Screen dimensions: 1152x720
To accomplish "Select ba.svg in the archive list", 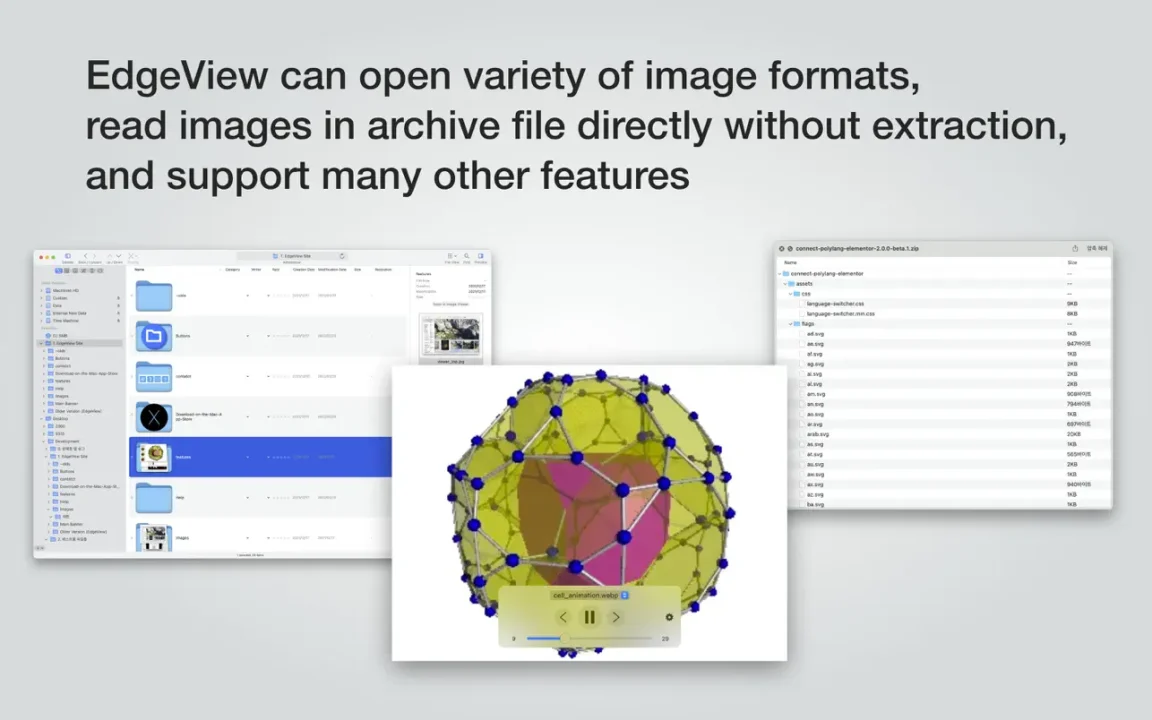I will point(815,505).
